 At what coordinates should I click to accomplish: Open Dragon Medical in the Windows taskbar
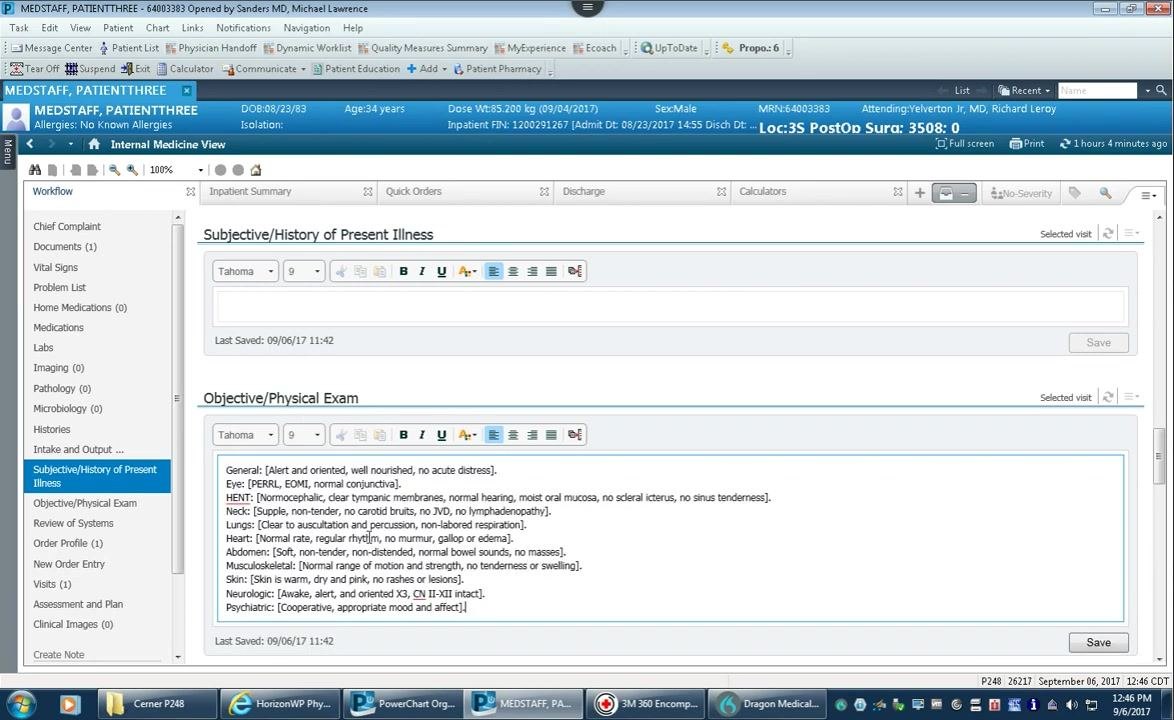point(769,704)
